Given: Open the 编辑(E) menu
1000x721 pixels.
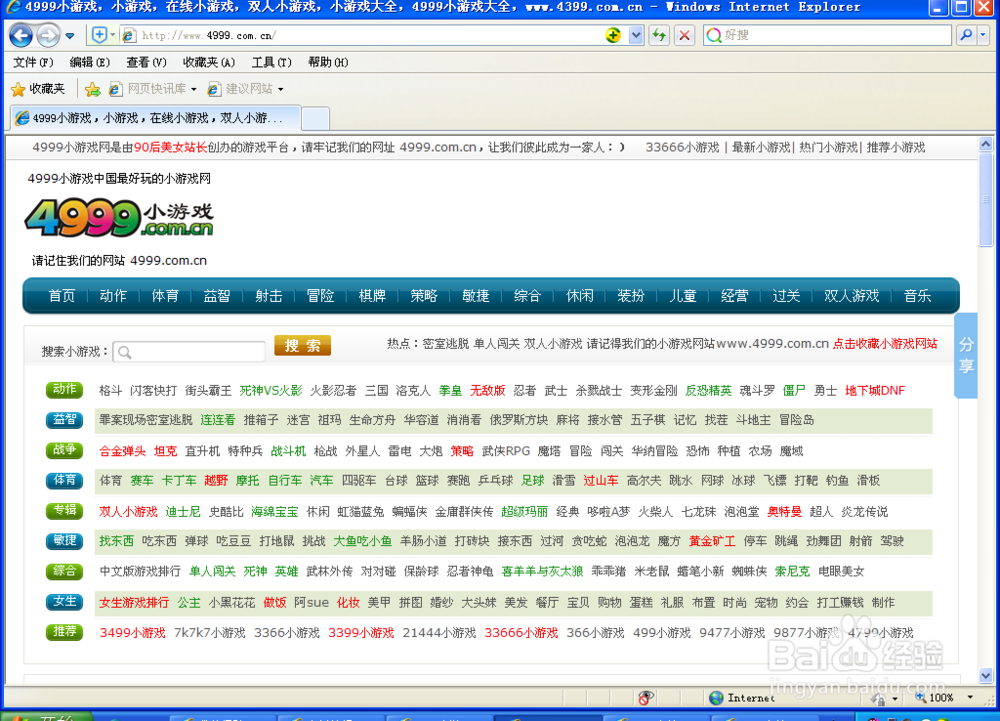Looking at the screenshot, I should click(89, 62).
